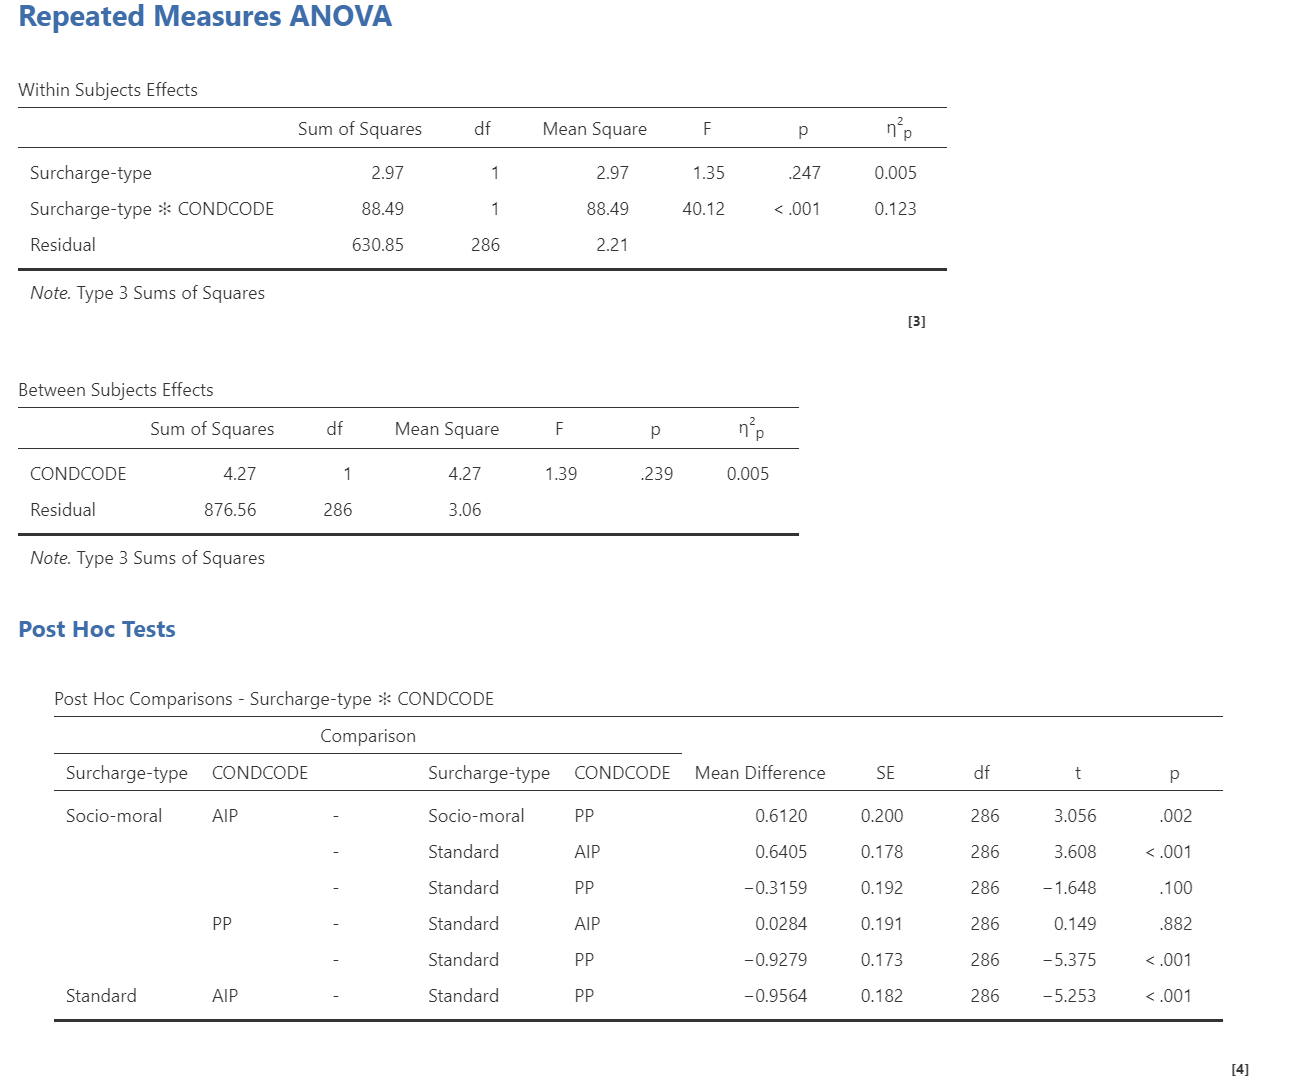
Task: Click the F value 40.12
Action: coord(703,209)
